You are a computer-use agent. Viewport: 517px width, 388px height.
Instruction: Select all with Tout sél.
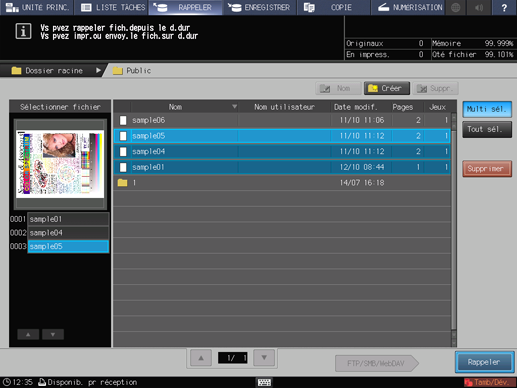tap(487, 129)
